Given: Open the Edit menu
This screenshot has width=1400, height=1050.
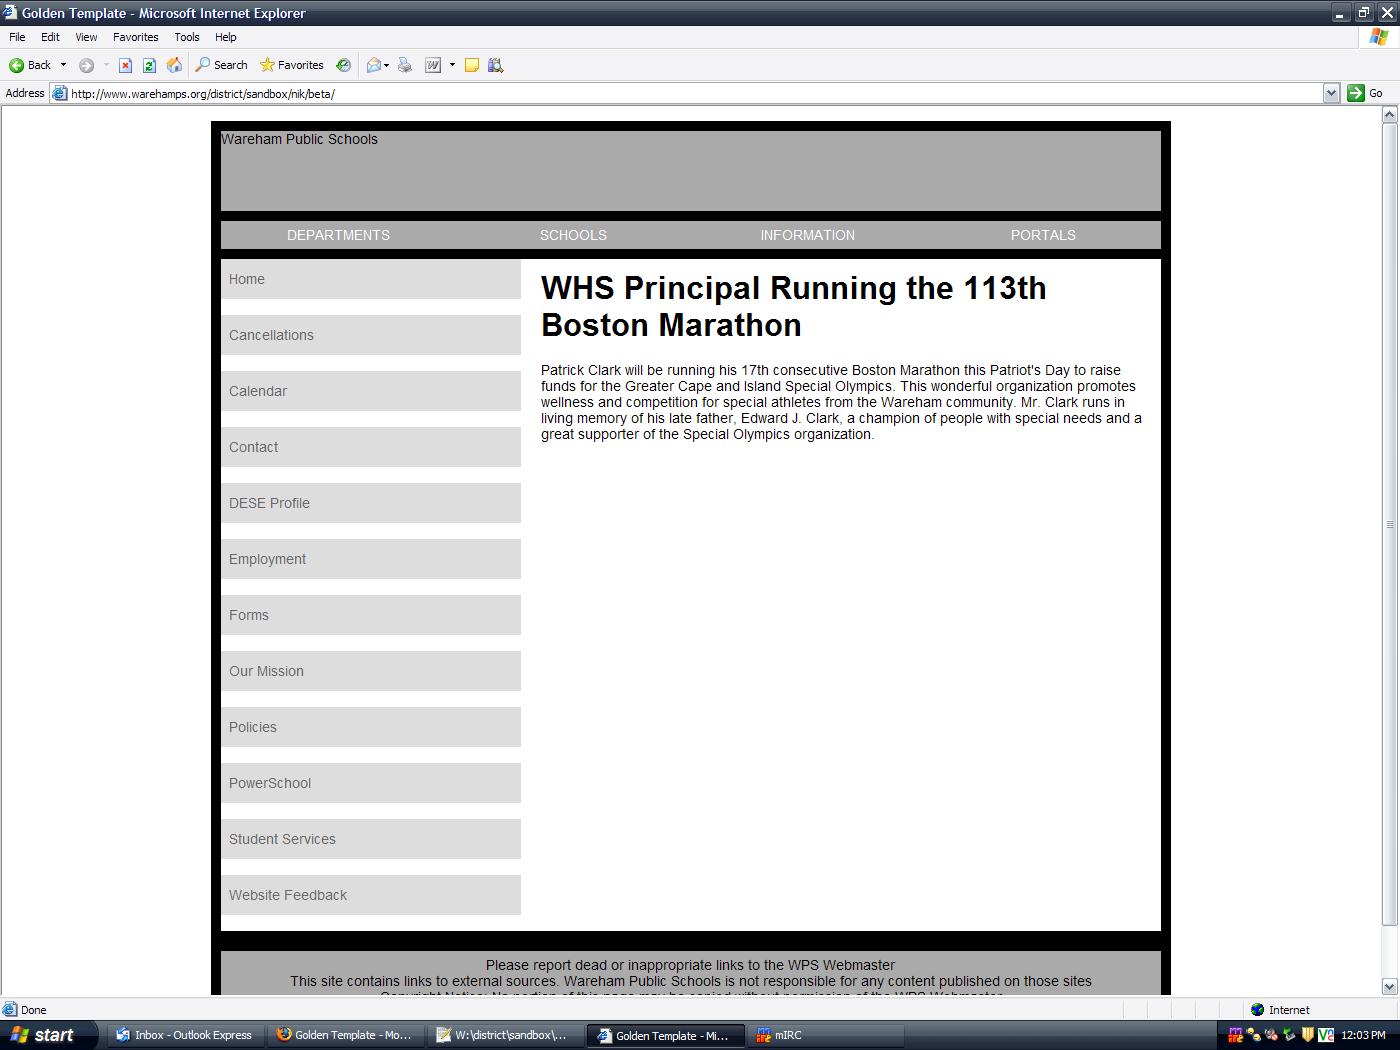Looking at the screenshot, I should tap(50, 37).
